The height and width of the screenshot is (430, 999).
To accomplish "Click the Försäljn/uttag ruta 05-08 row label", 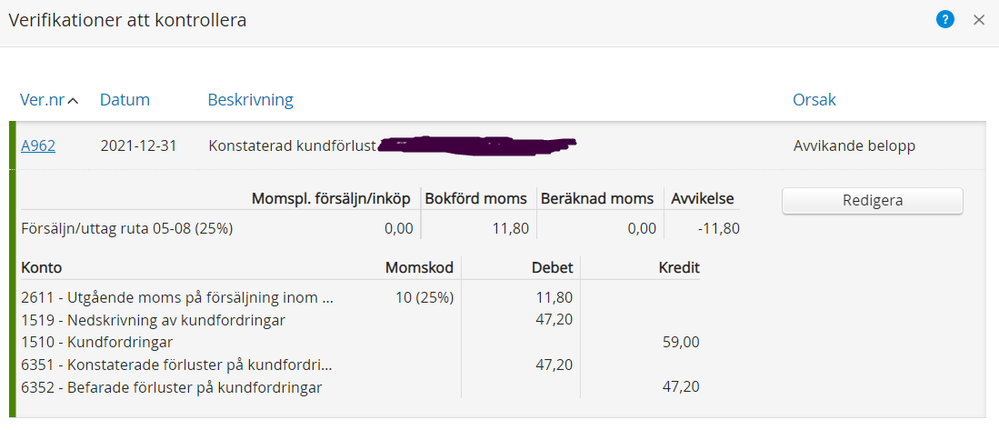I will click(x=127, y=228).
